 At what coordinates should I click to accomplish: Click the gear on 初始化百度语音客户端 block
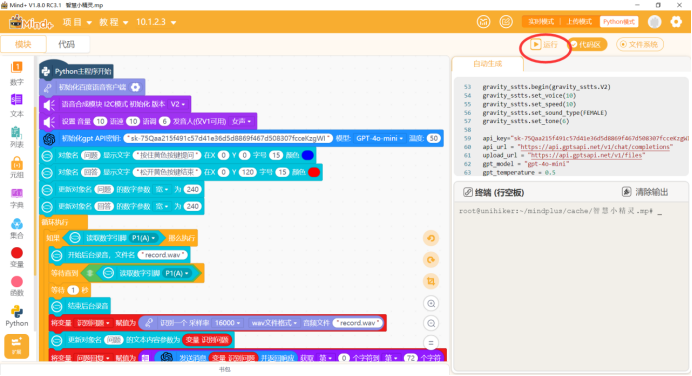click(135, 87)
